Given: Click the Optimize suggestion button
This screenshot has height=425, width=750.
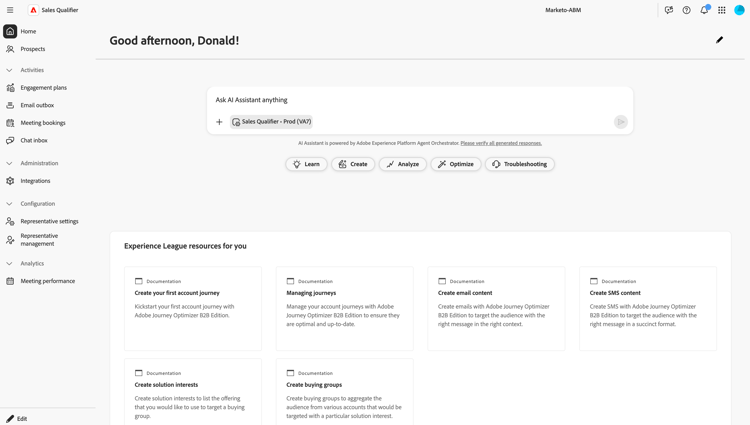Looking at the screenshot, I should (x=456, y=164).
